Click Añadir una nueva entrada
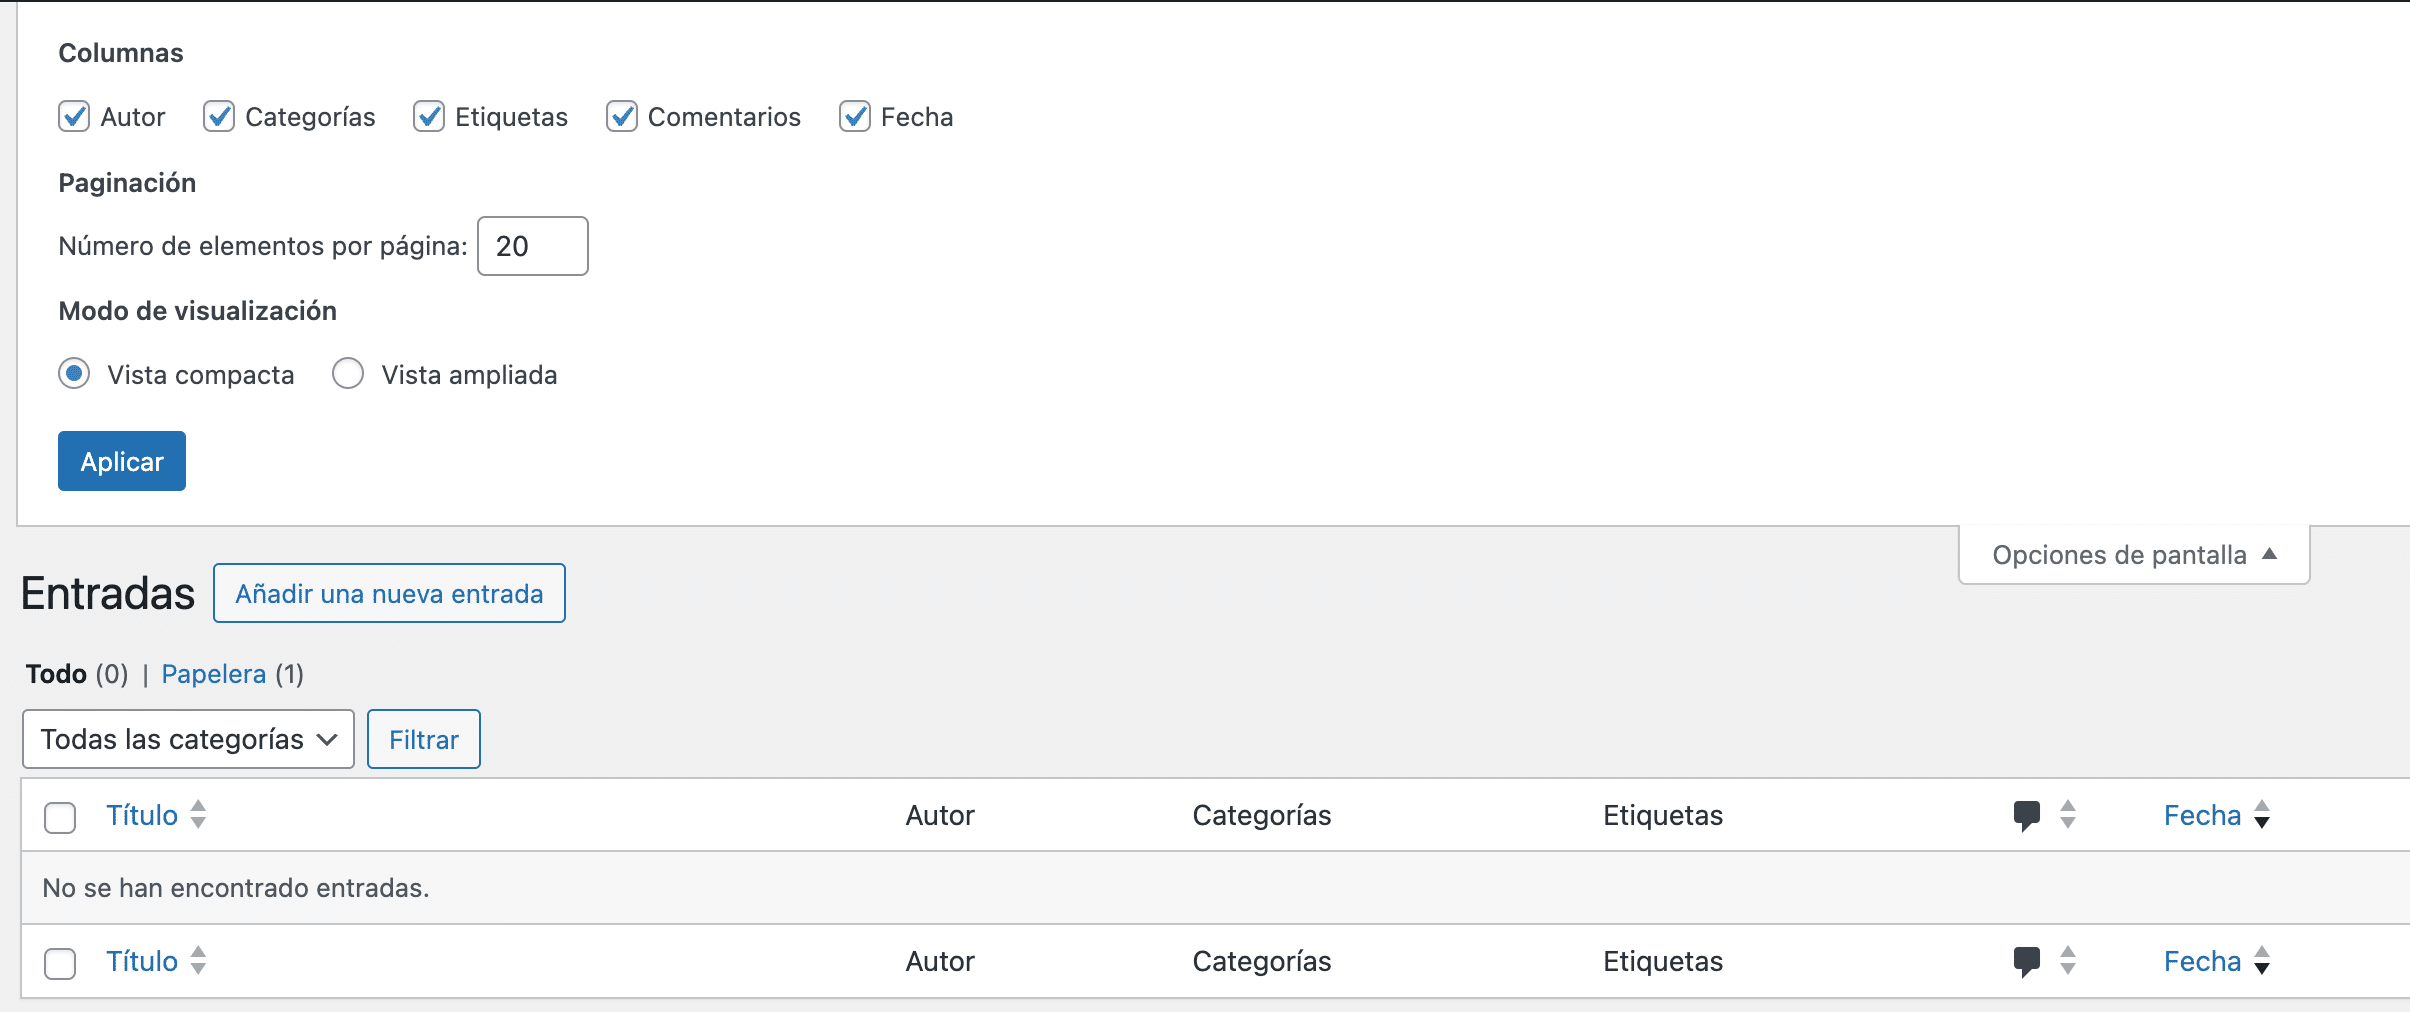Screen dimensions: 2410x1012 [389, 594]
